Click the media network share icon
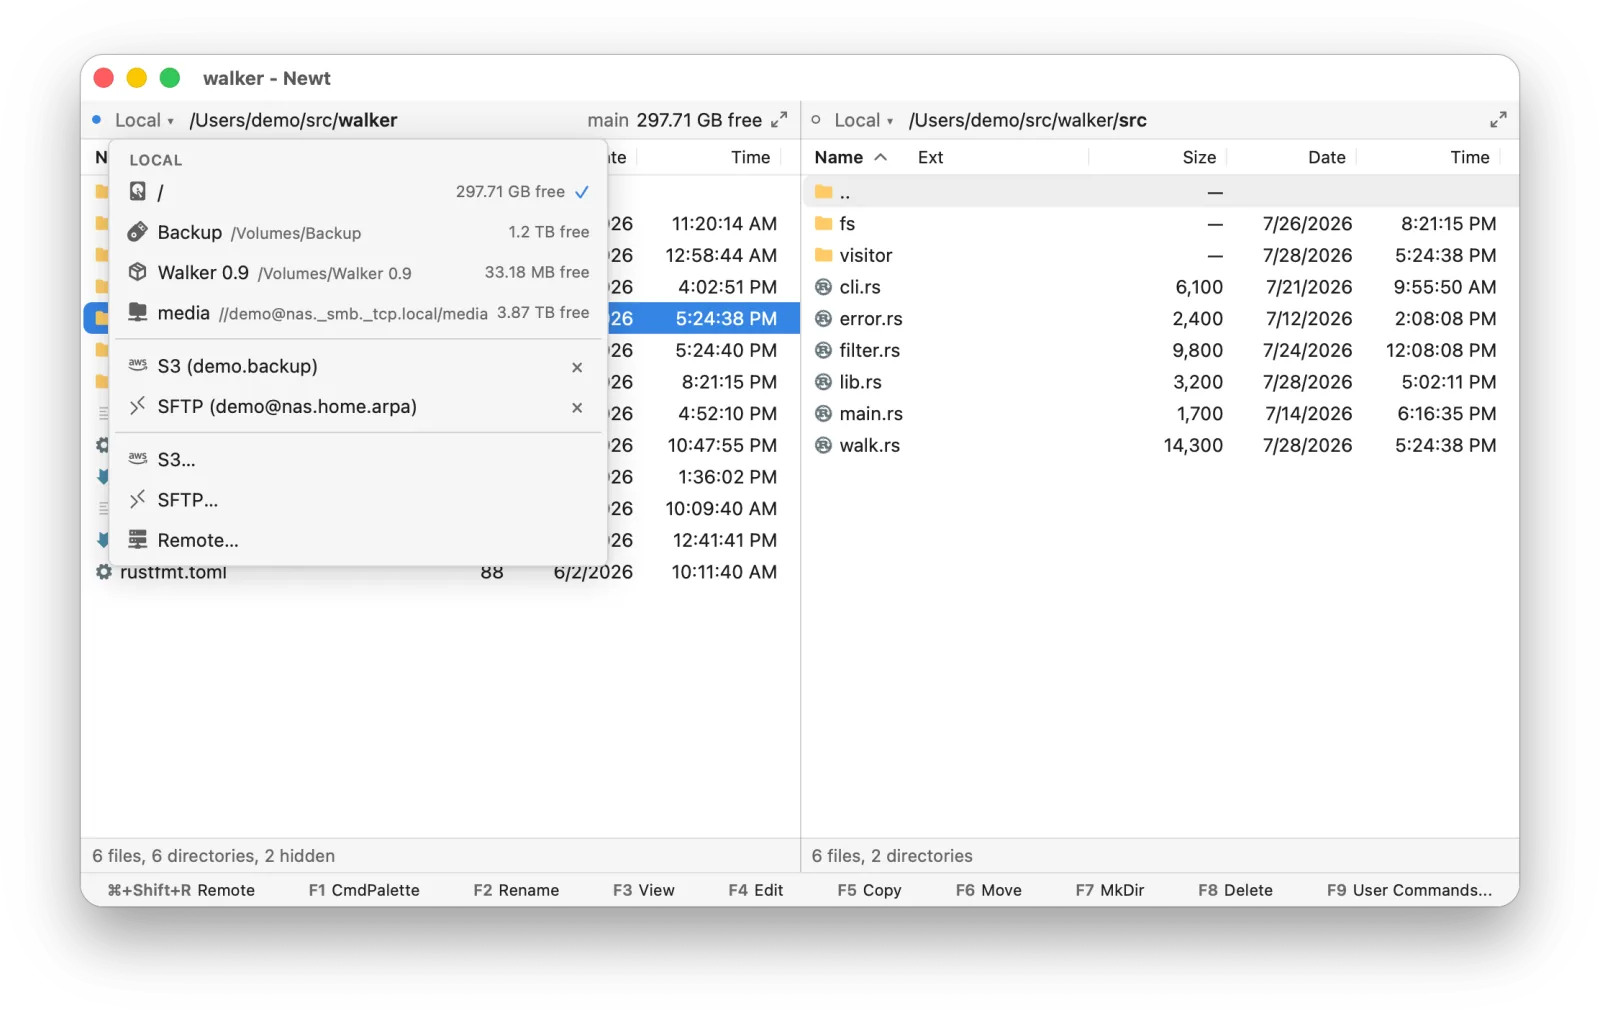Image resolution: width=1600 pixels, height=1013 pixels. click(138, 312)
